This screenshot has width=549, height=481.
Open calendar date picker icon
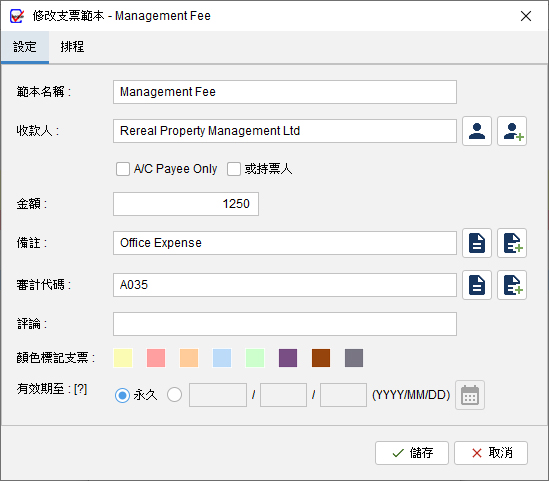click(470, 395)
